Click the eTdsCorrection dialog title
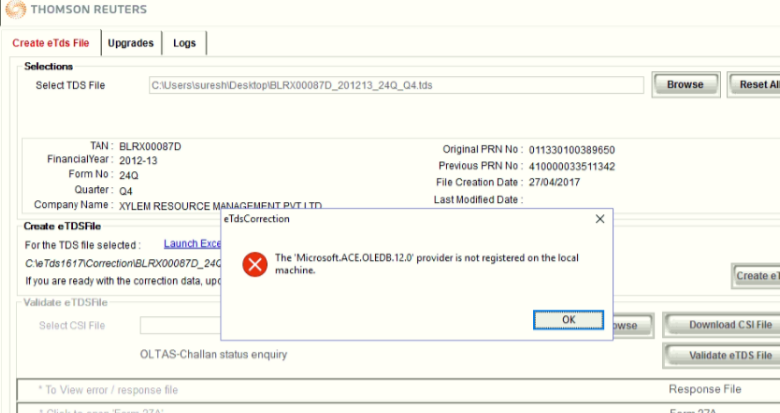The image size is (780, 413). click(257, 219)
